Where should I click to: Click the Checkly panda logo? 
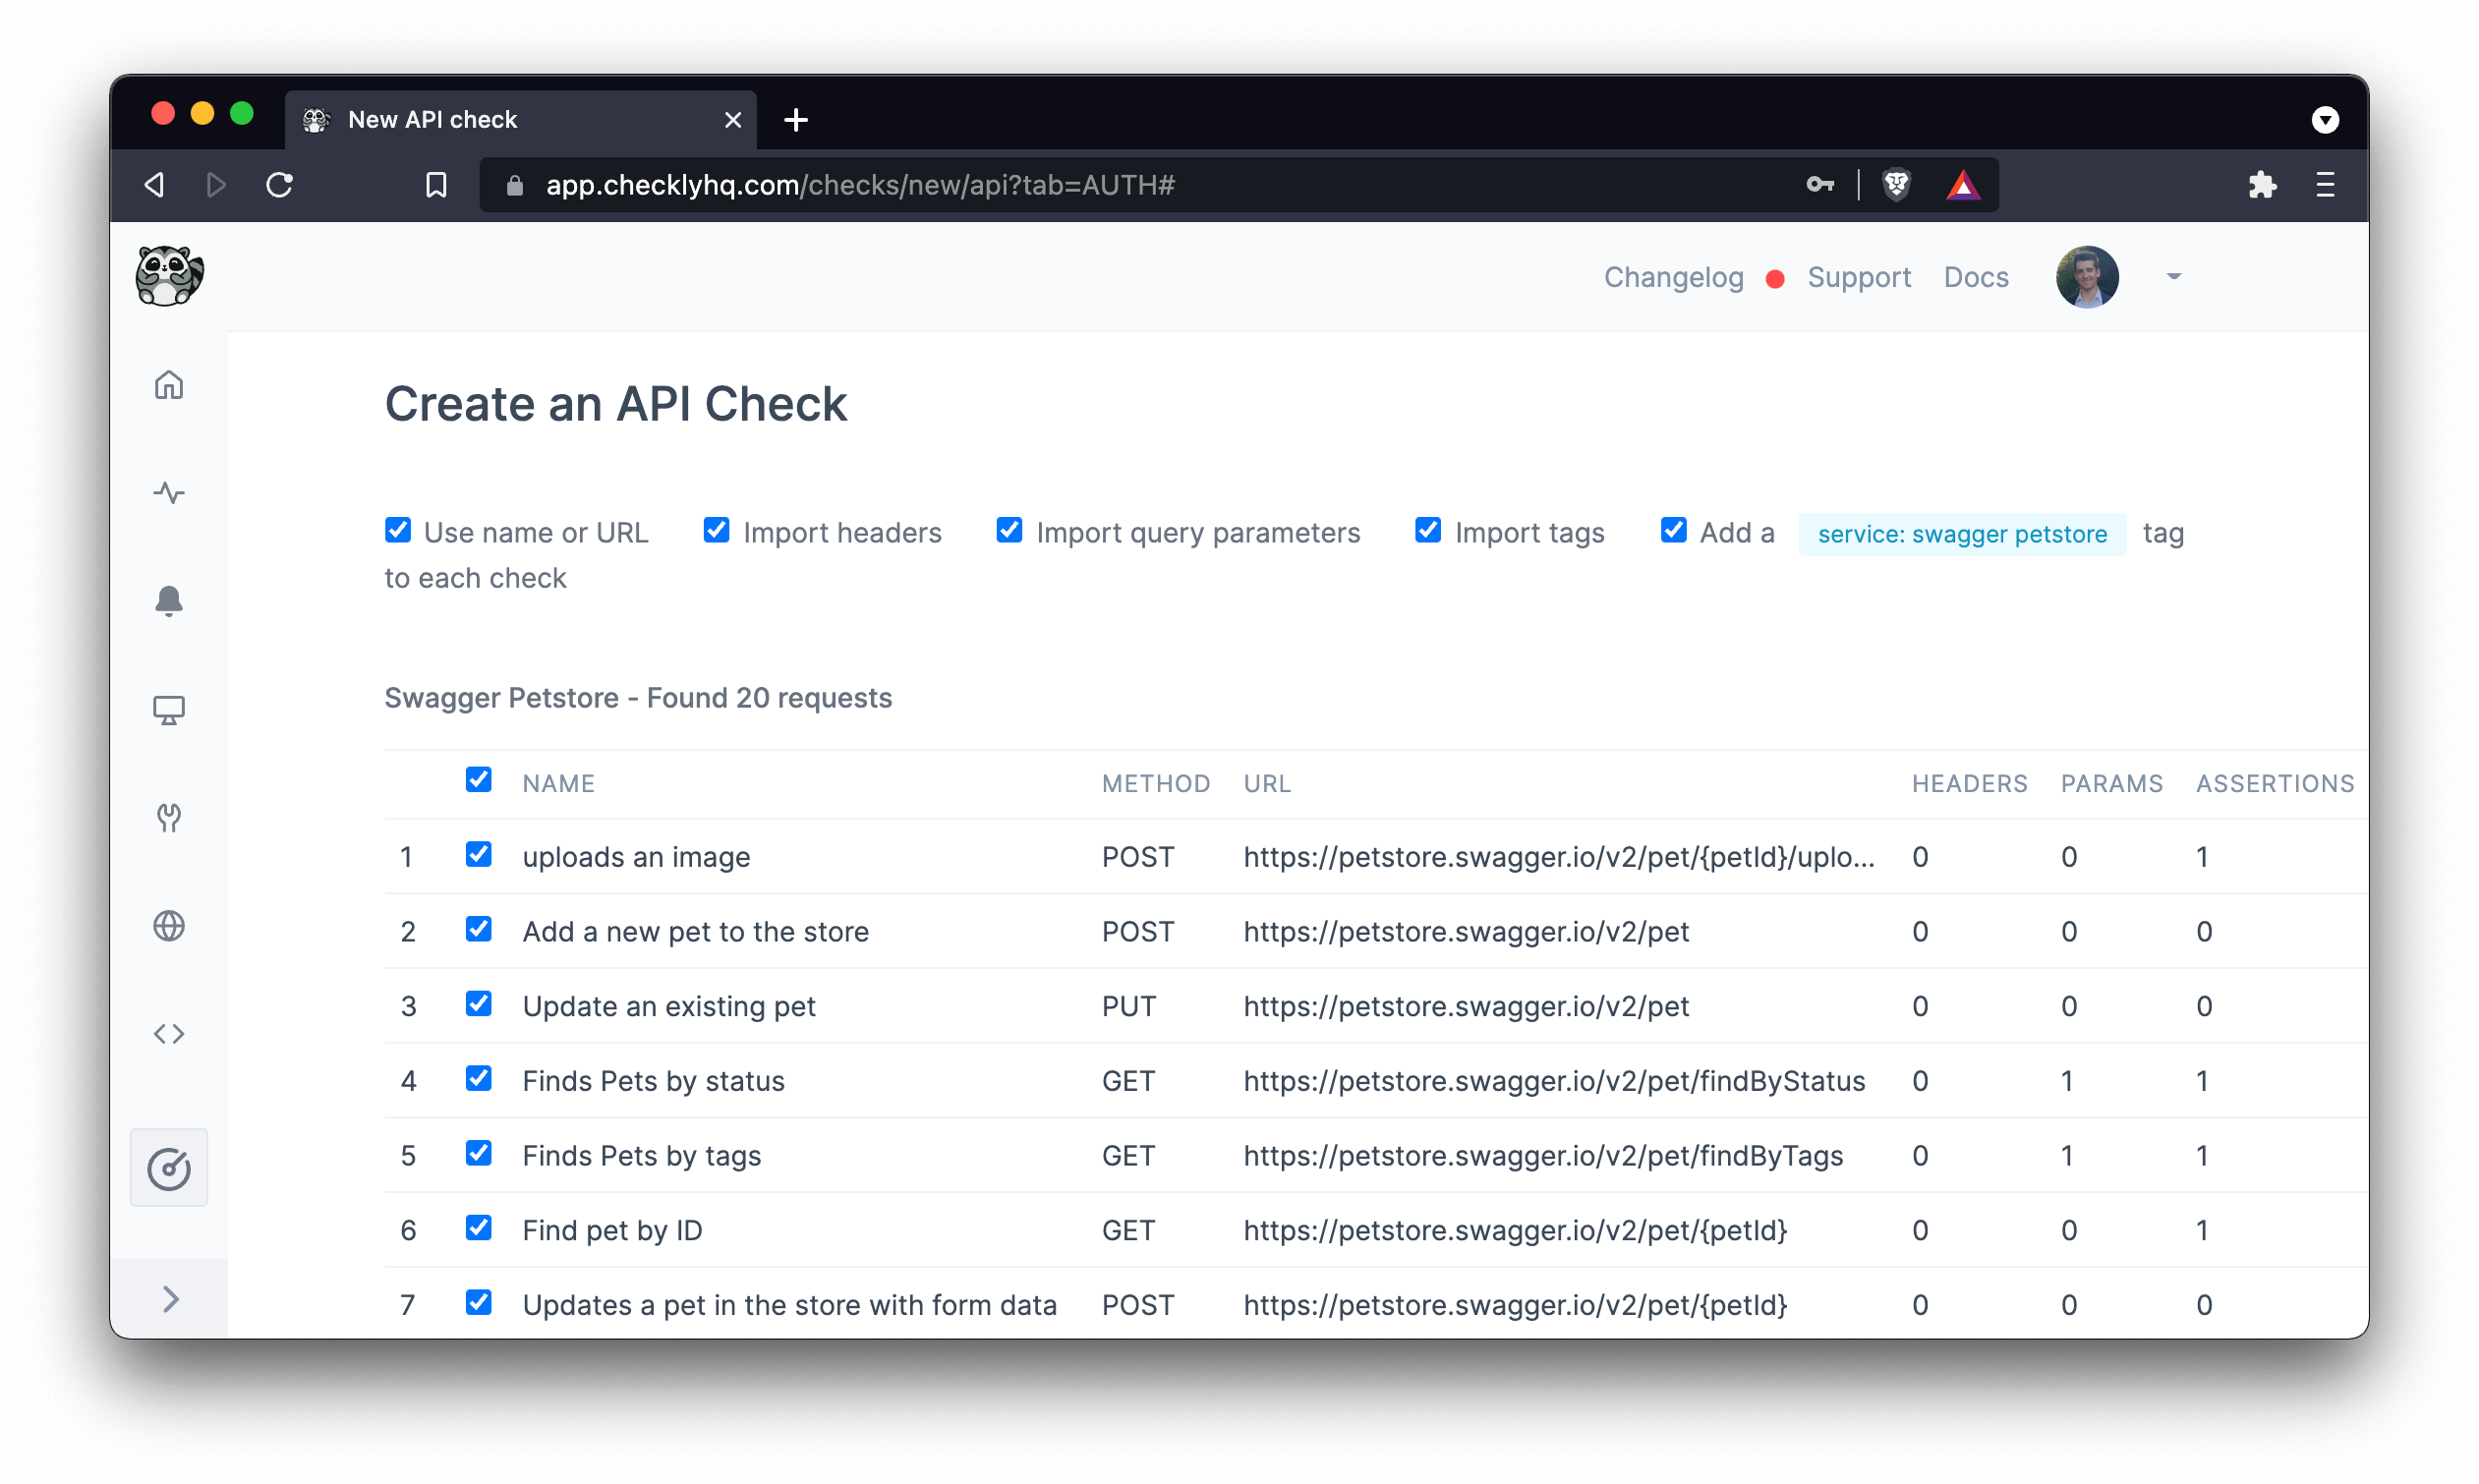[167, 276]
